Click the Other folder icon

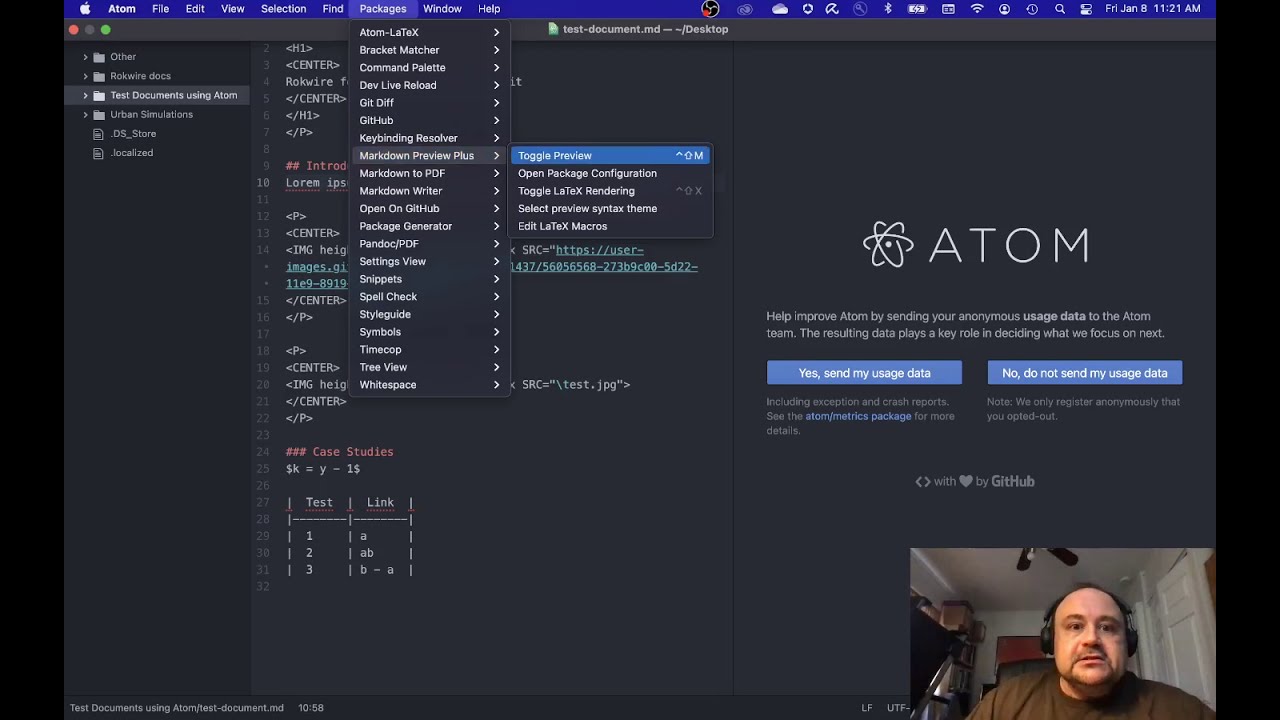pos(99,57)
